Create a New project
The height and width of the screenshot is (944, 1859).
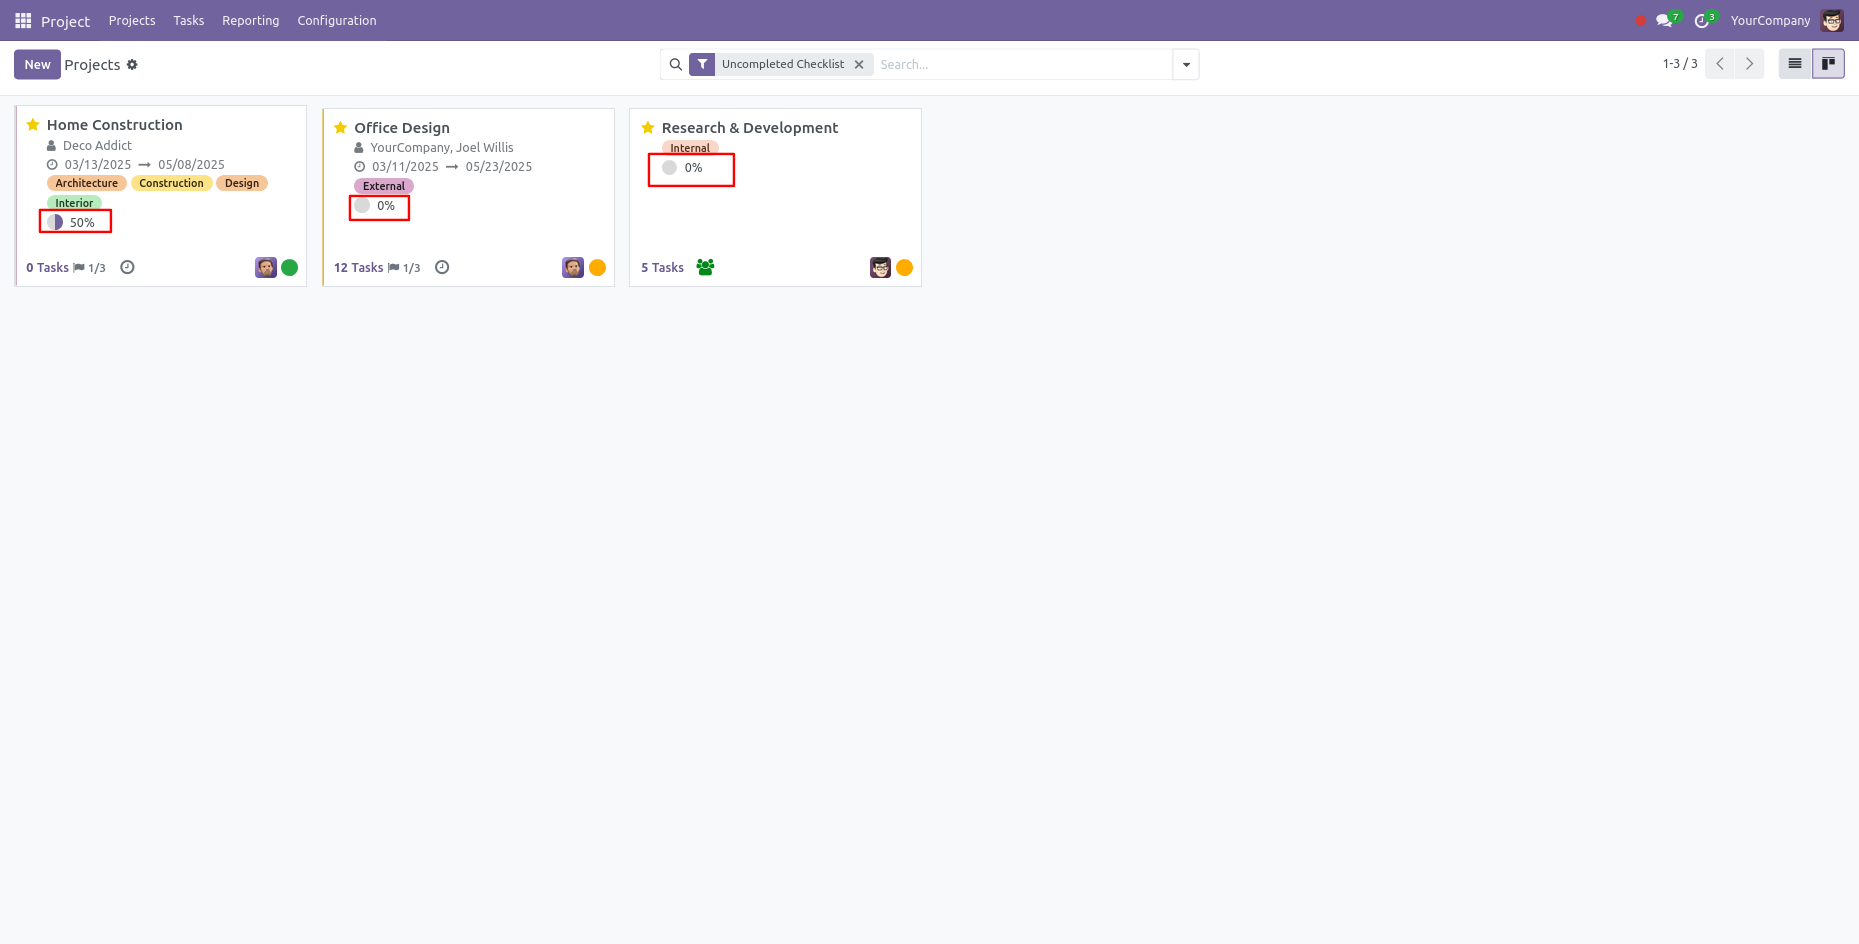pyautogui.click(x=37, y=64)
